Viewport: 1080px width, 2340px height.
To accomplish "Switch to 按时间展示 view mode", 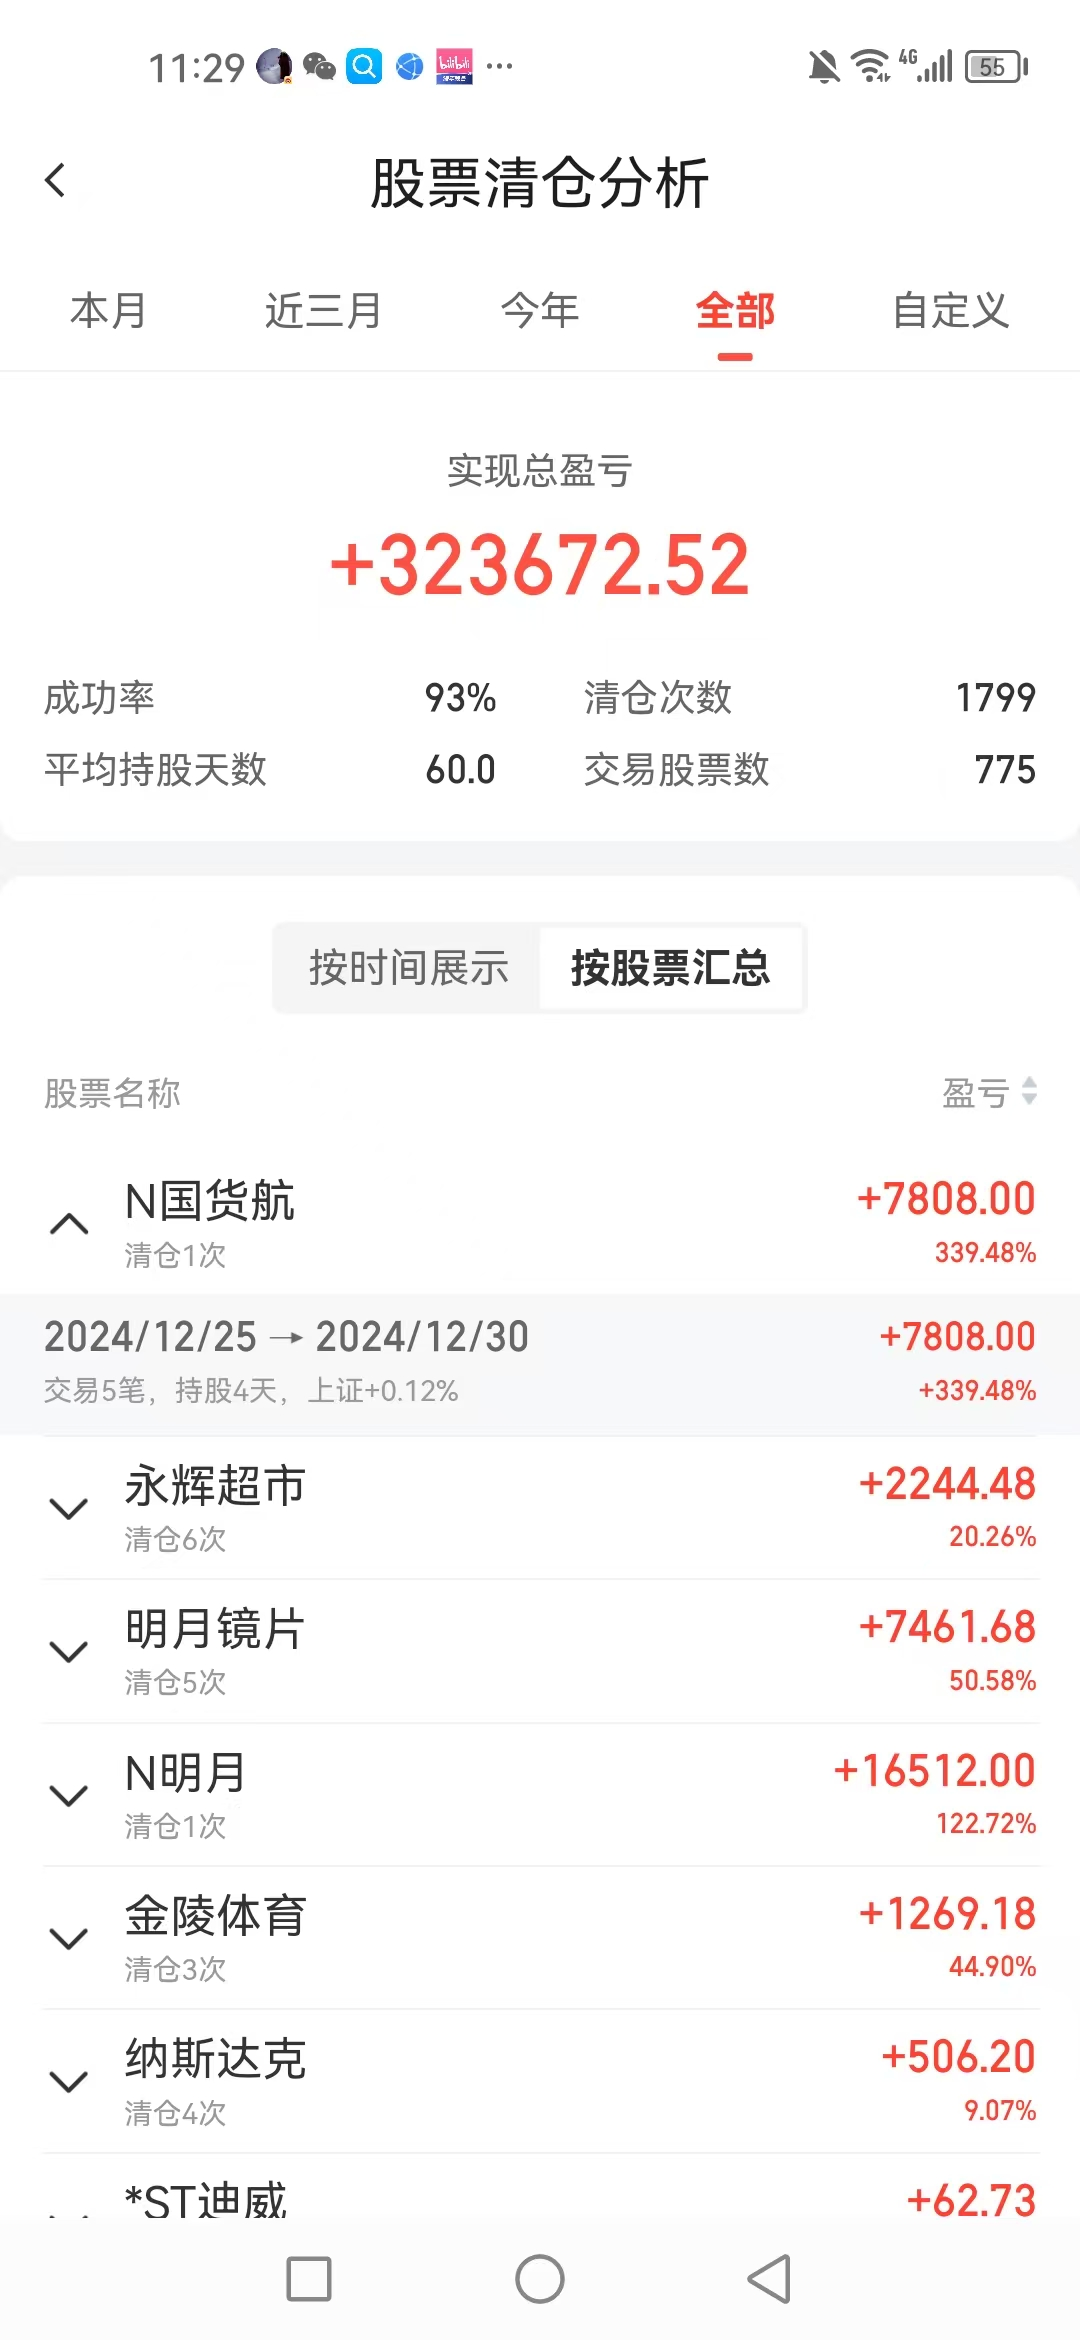I will (408, 968).
